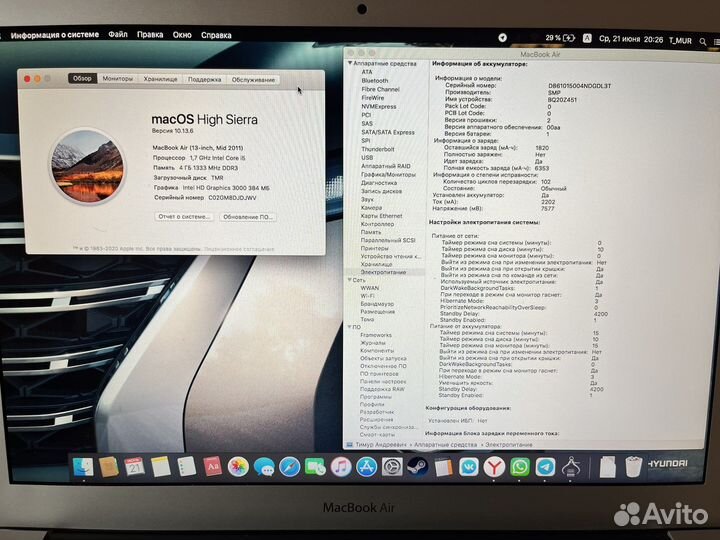Click Аппаратные средства in the bottom path bar
720x540 pixels.
click(445, 444)
